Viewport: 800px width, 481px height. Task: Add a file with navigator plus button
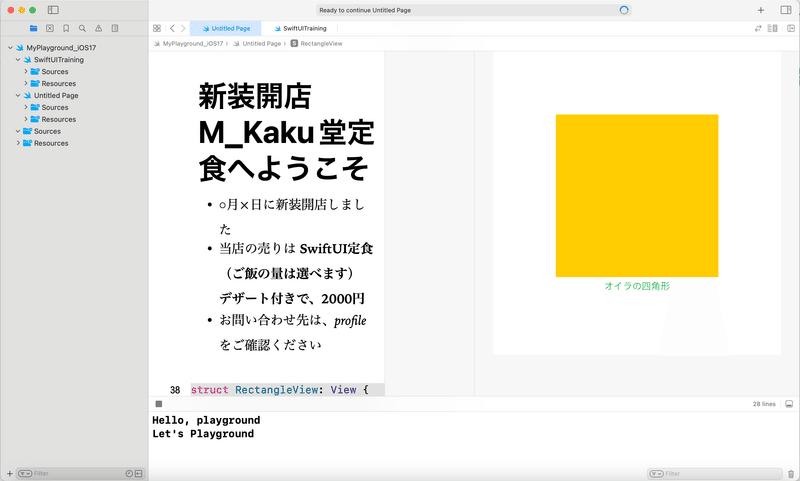pyautogui.click(x=10, y=474)
